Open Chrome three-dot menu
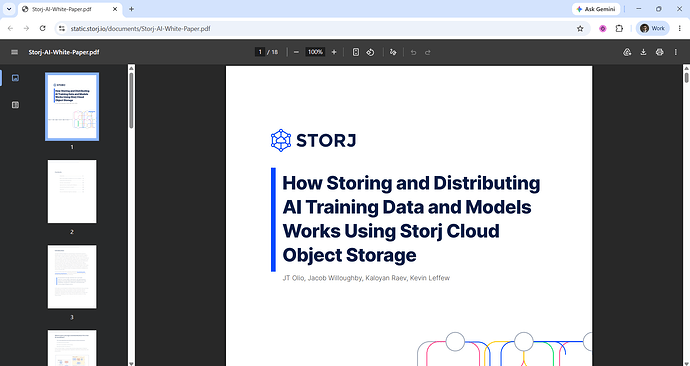The width and height of the screenshot is (690, 366). (x=679, y=28)
